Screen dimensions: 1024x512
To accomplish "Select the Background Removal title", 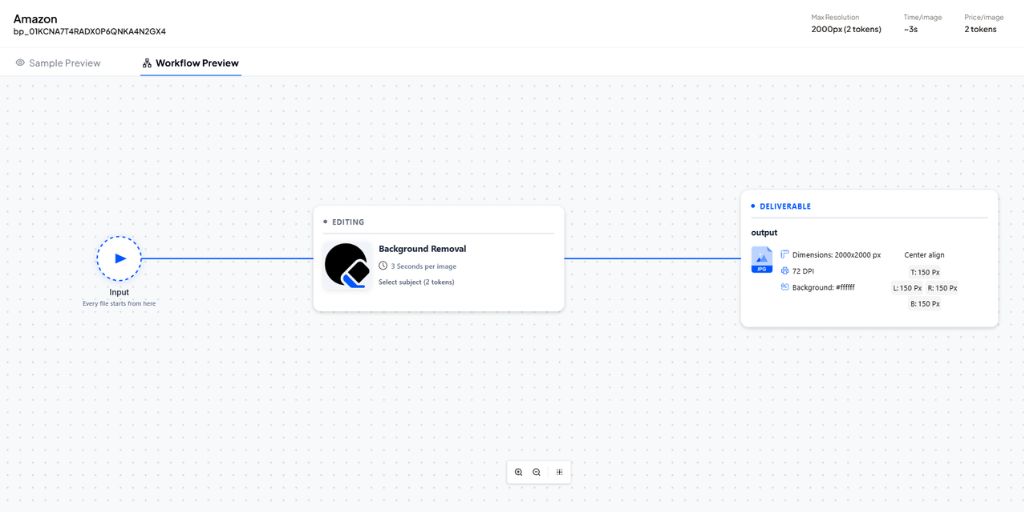I will pos(423,249).
